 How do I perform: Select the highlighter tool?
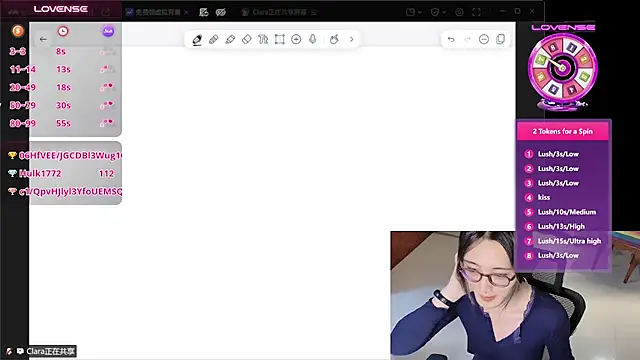point(230,39)
